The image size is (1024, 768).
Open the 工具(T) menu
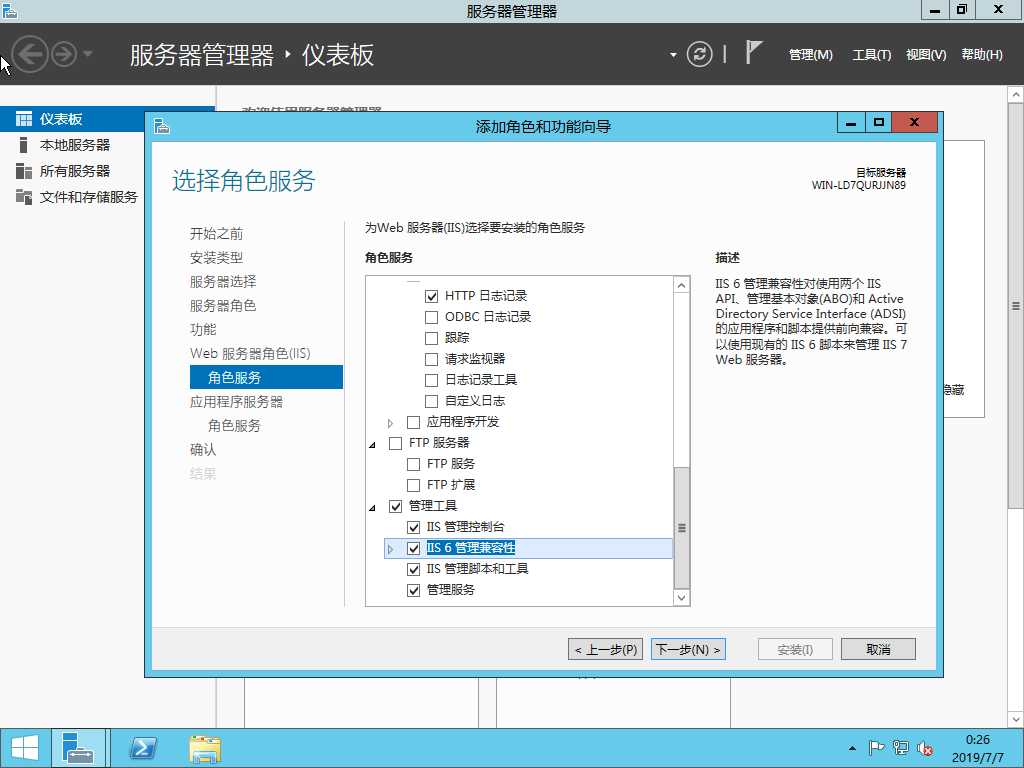(871, 55)
